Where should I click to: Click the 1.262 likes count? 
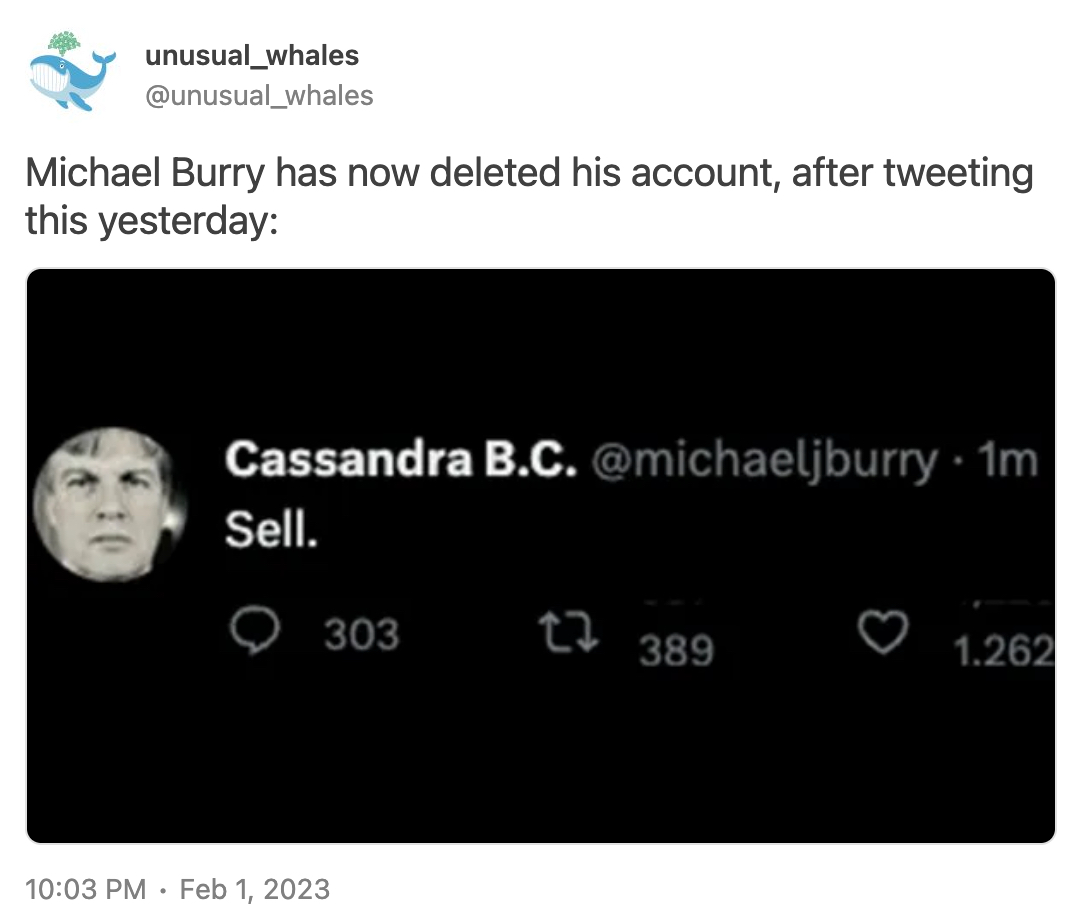[1002, 651]
